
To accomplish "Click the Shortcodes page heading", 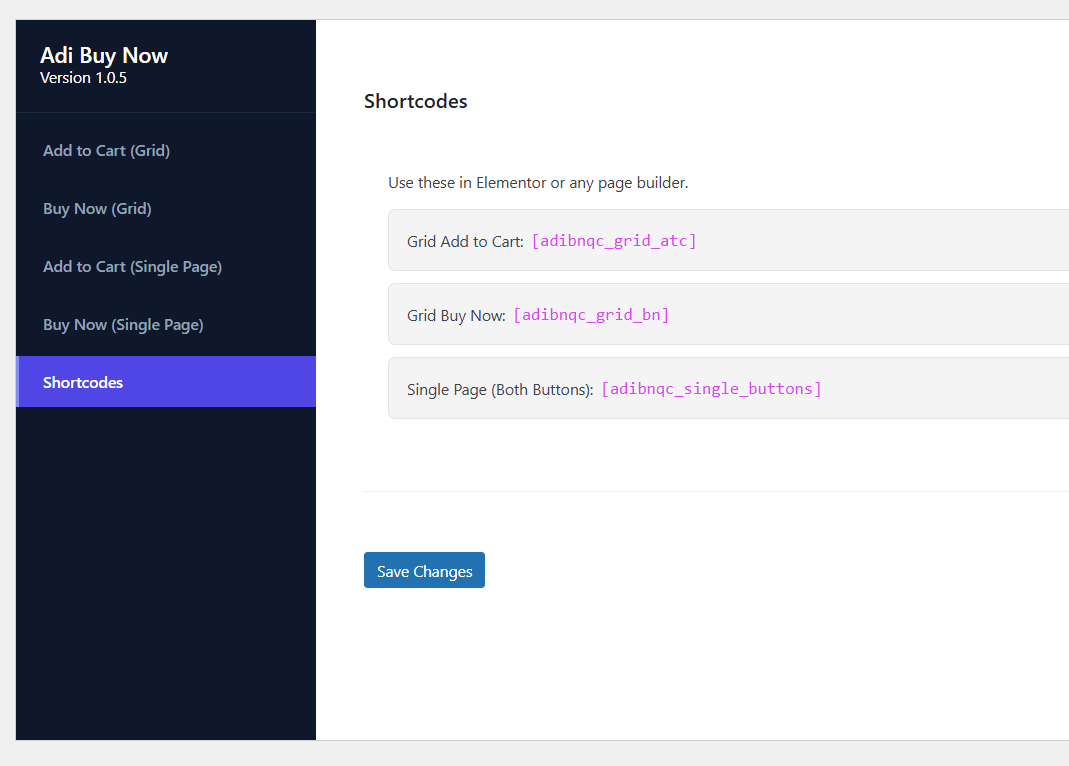I will point(415,101).
